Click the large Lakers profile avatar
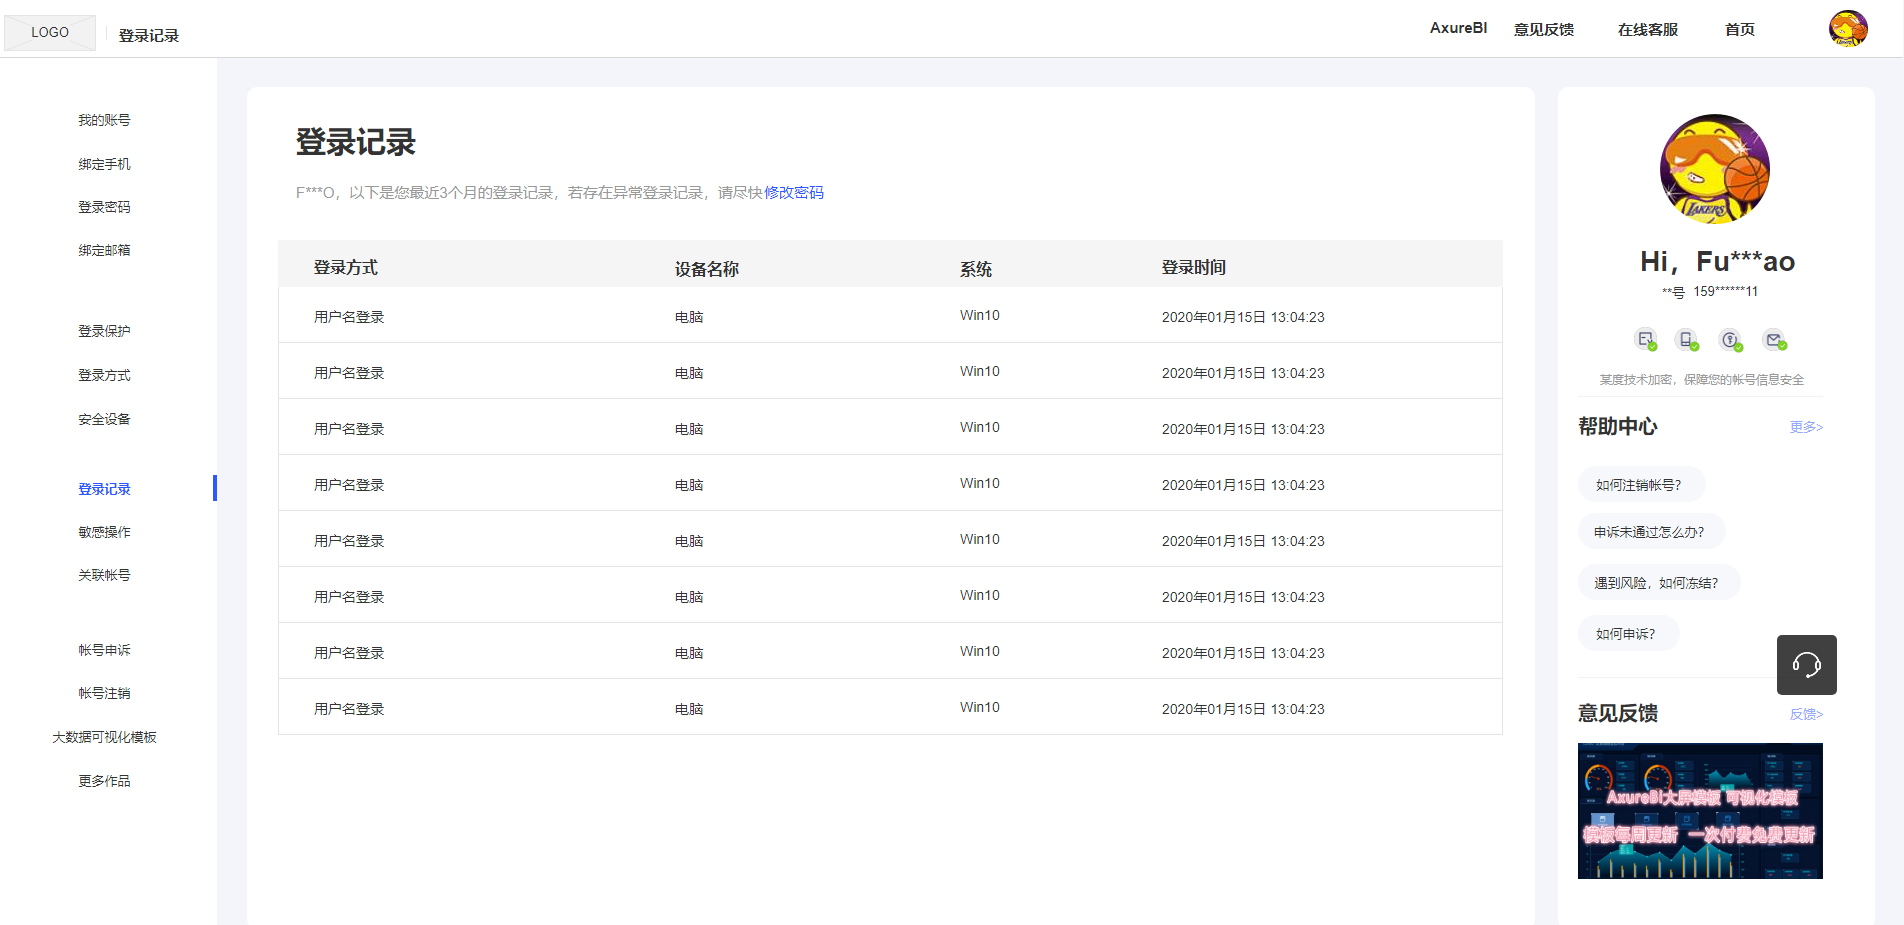Screen dimensions: 1904x925 (1715, 168)
